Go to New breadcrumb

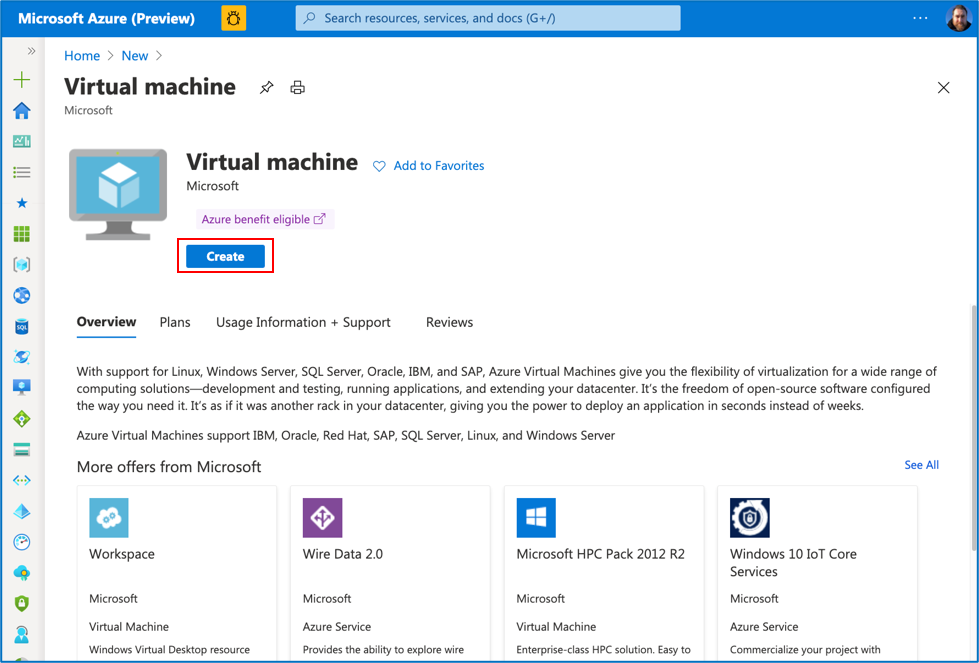pyautogui.click(x=135, y=56)
